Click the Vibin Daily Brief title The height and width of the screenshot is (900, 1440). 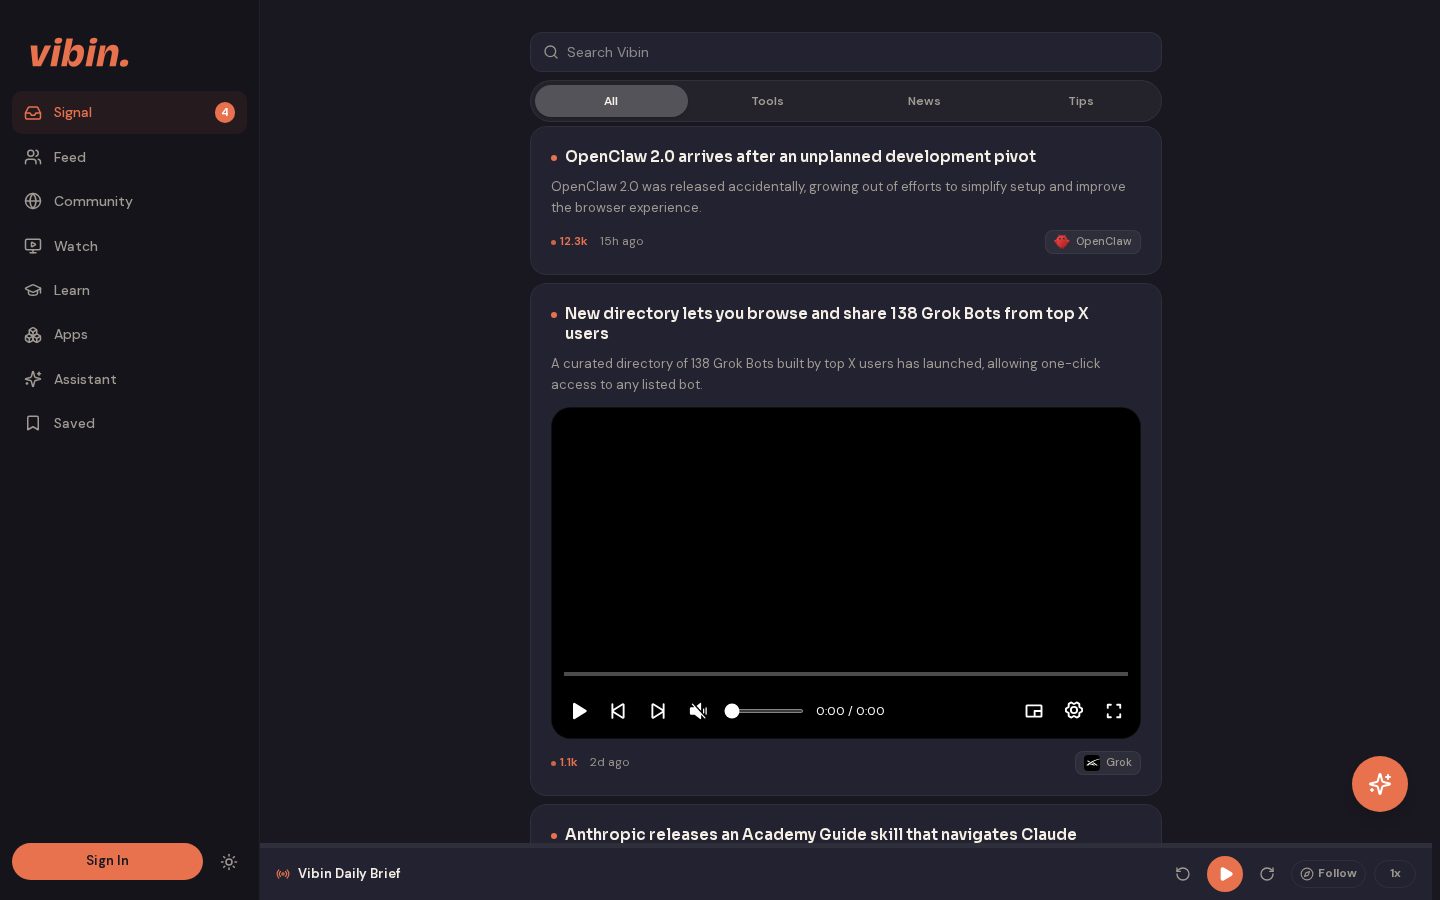[349, 873]
